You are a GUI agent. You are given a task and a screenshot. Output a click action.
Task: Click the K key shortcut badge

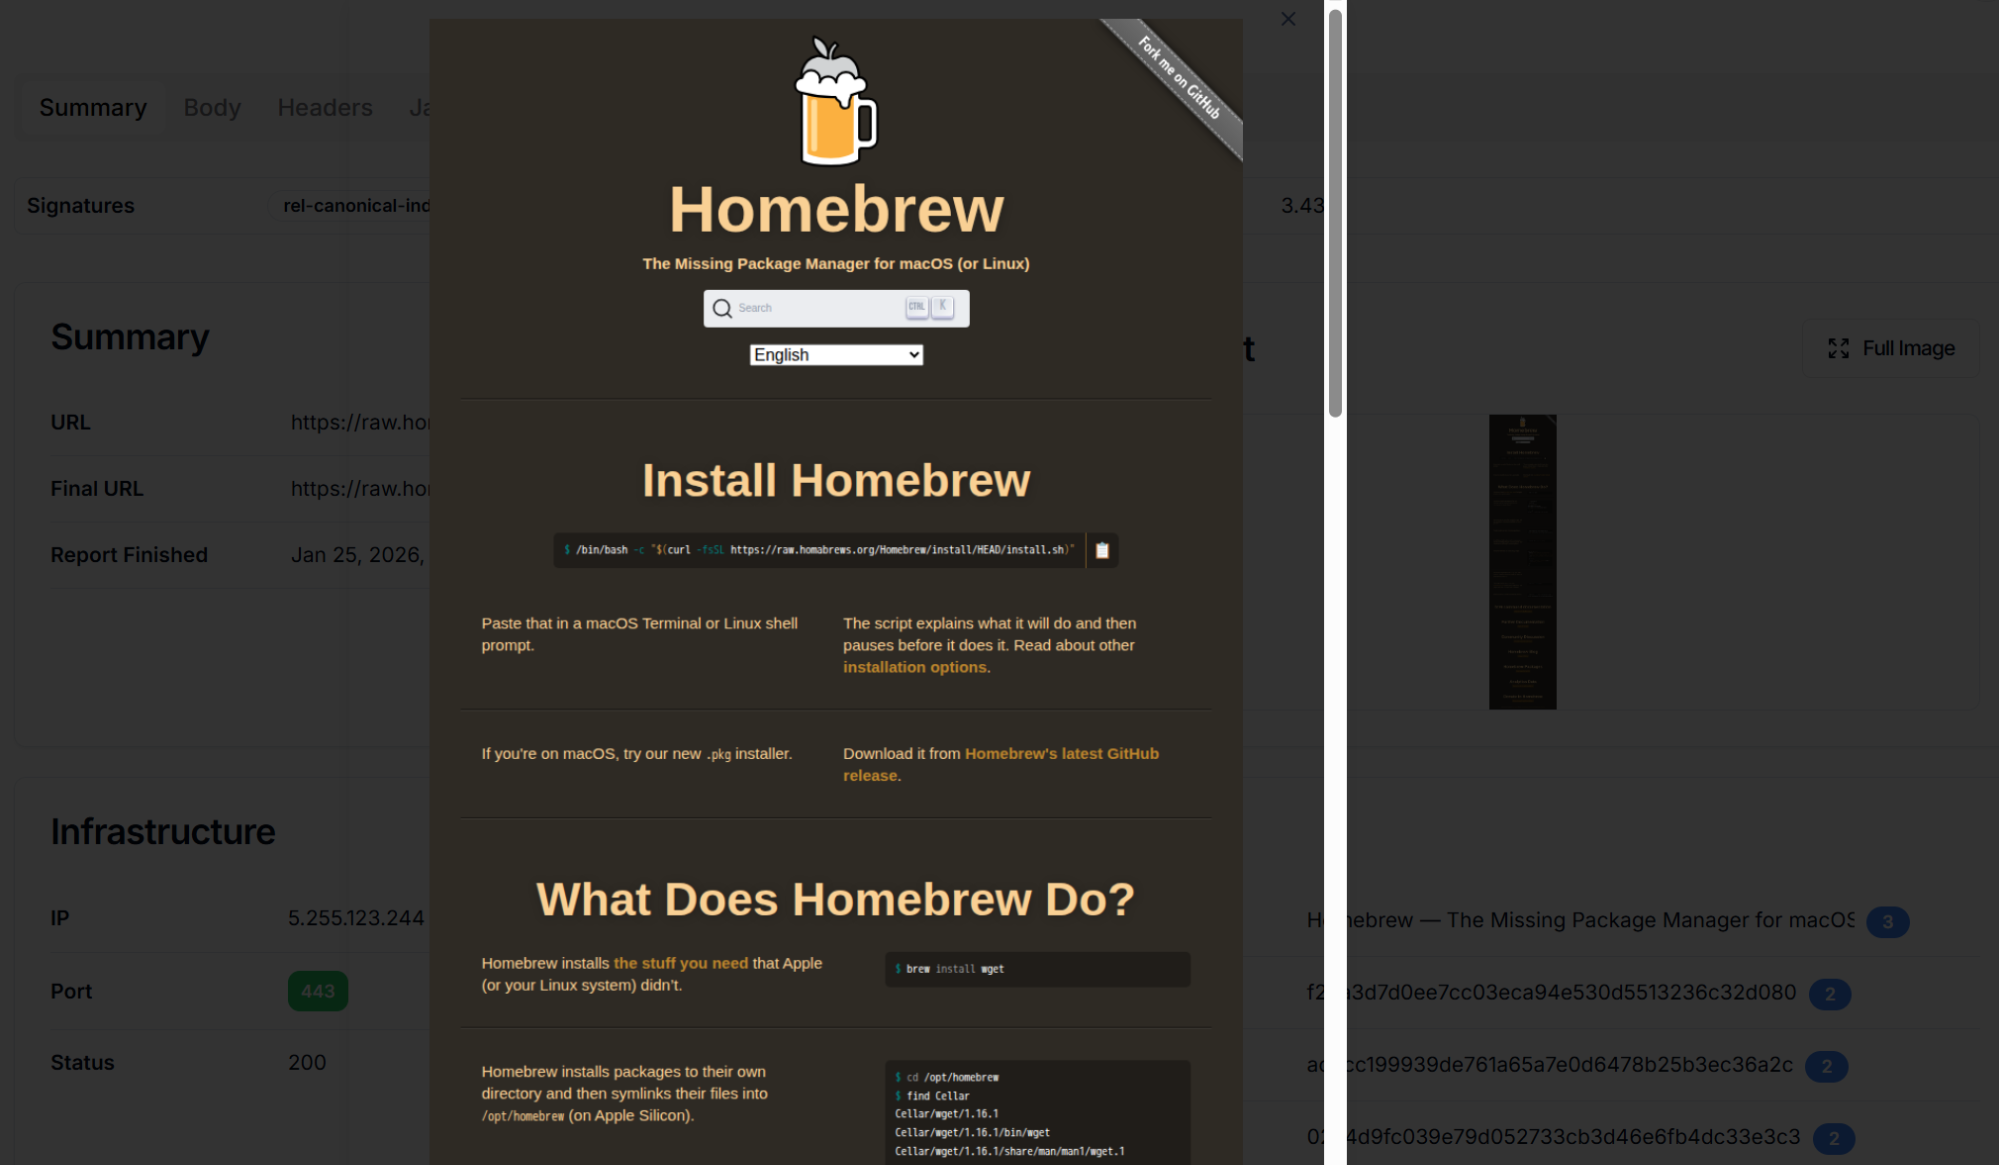click(x=942, y=307)
